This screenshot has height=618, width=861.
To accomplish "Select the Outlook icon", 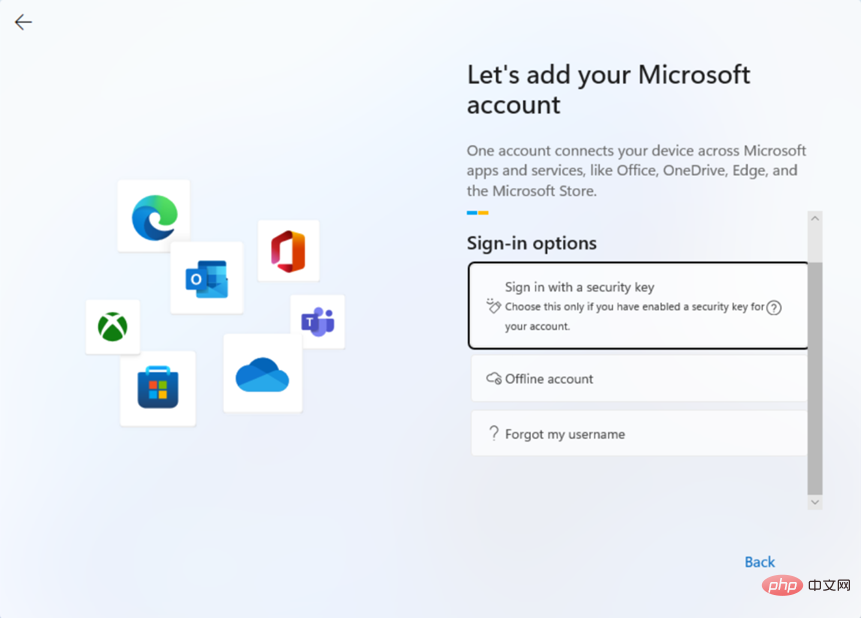I will [x=206, y=278].
